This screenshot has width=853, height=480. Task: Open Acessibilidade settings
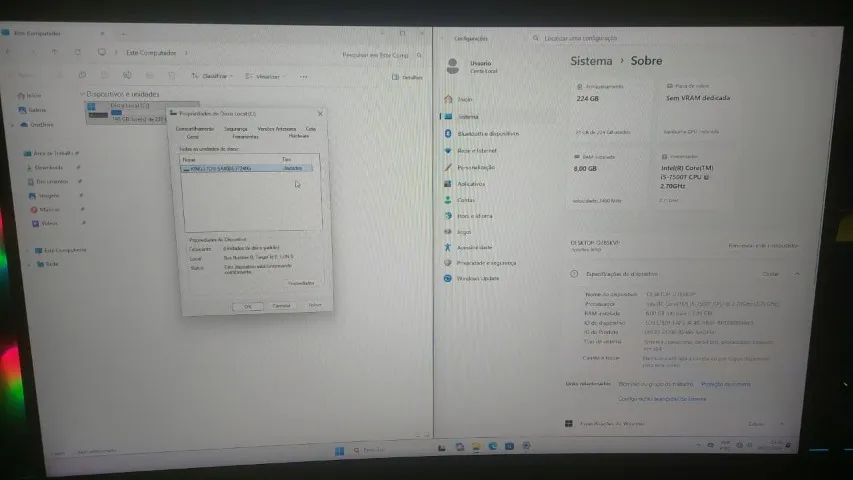[x=468, y=248]
